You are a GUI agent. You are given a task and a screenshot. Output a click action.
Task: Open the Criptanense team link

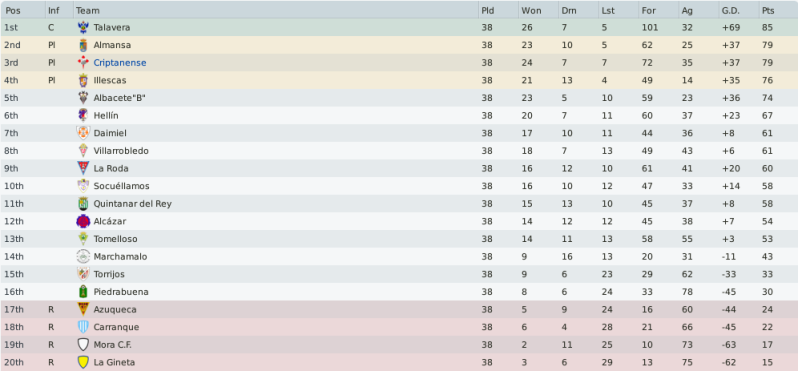[x=120, y=63]
